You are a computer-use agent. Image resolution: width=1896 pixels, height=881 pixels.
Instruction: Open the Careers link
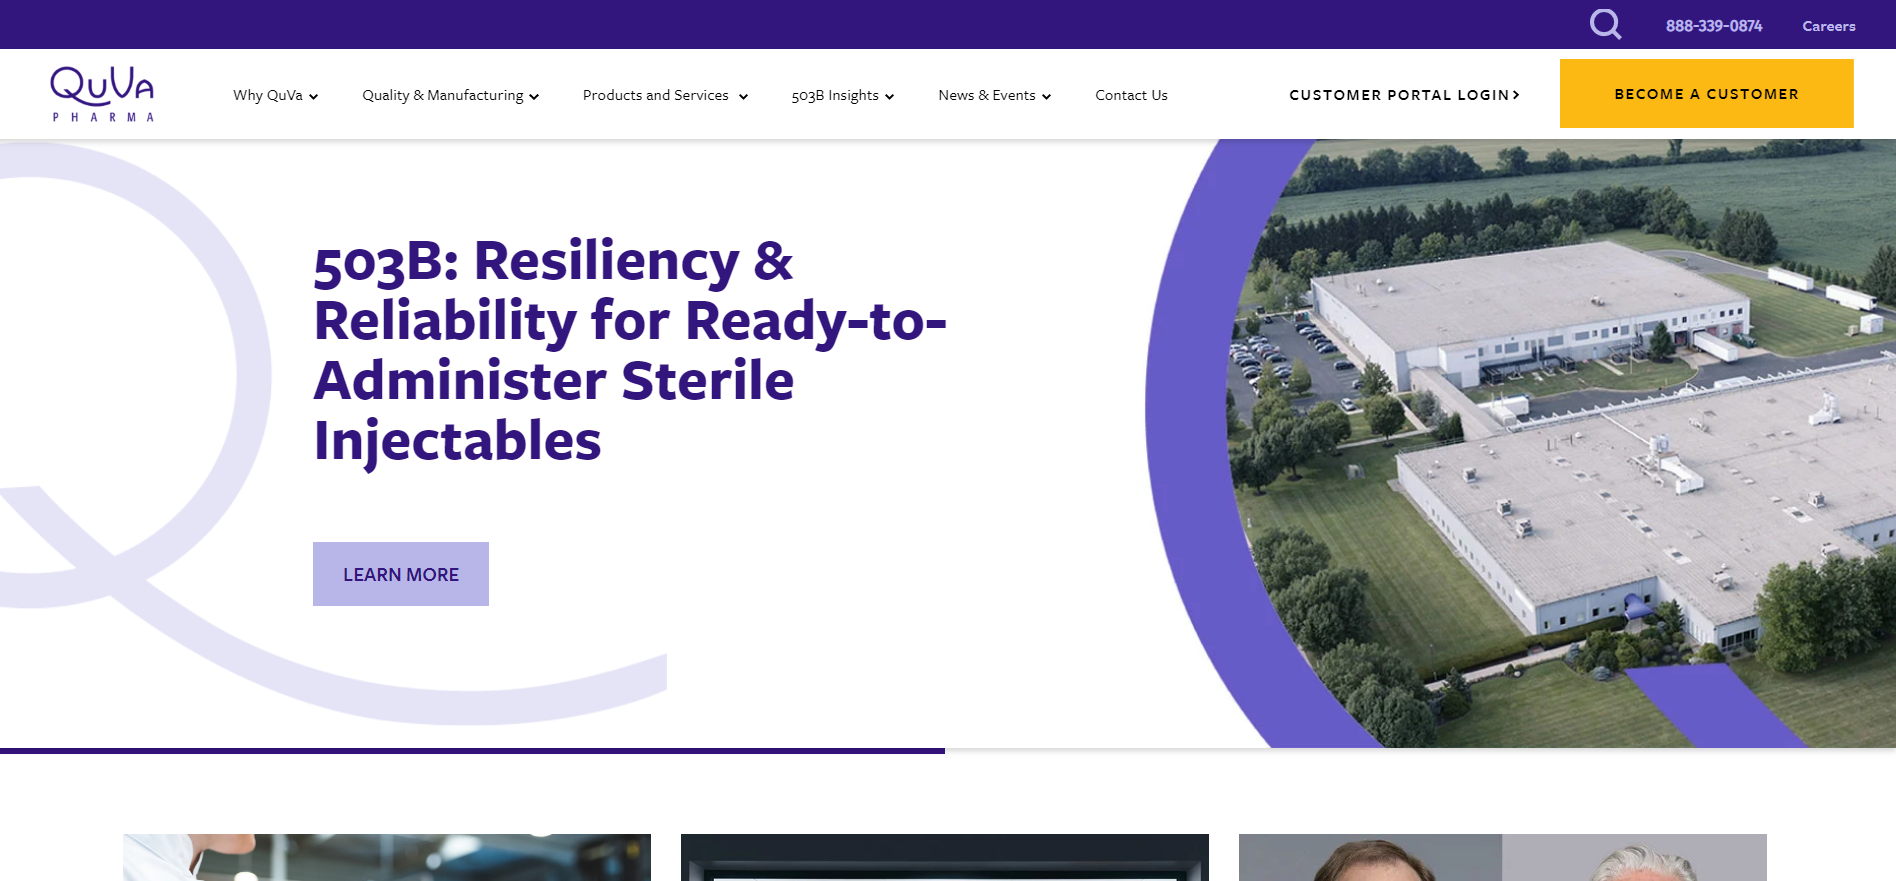click(x=1828, y=26)
